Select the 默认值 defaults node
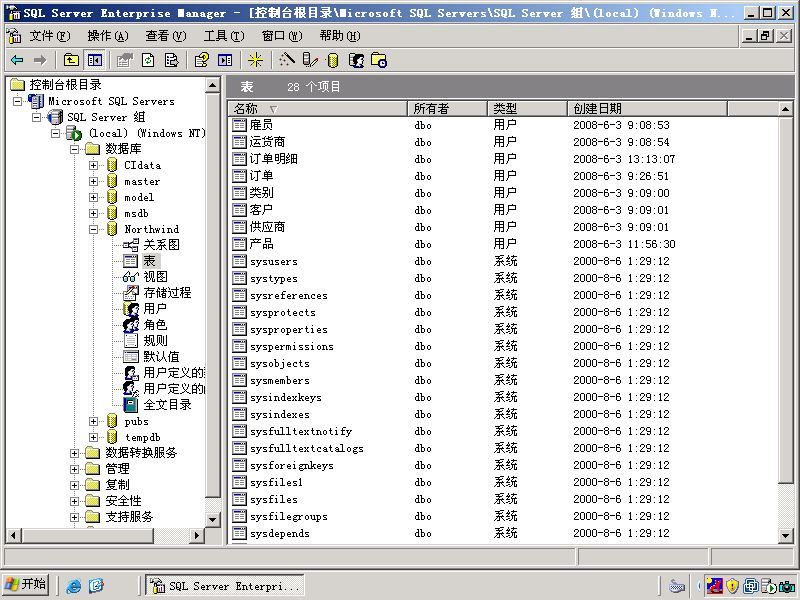The width and height of the screenshot is (800, 600). click(x=161, y=357)
